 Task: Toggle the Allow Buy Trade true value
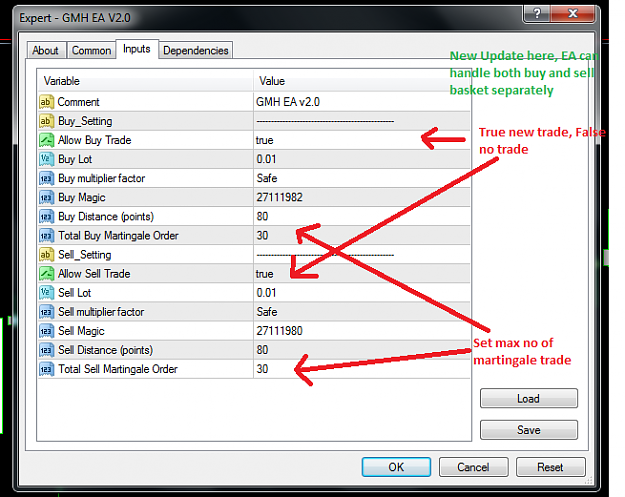[x=265, y=140]
